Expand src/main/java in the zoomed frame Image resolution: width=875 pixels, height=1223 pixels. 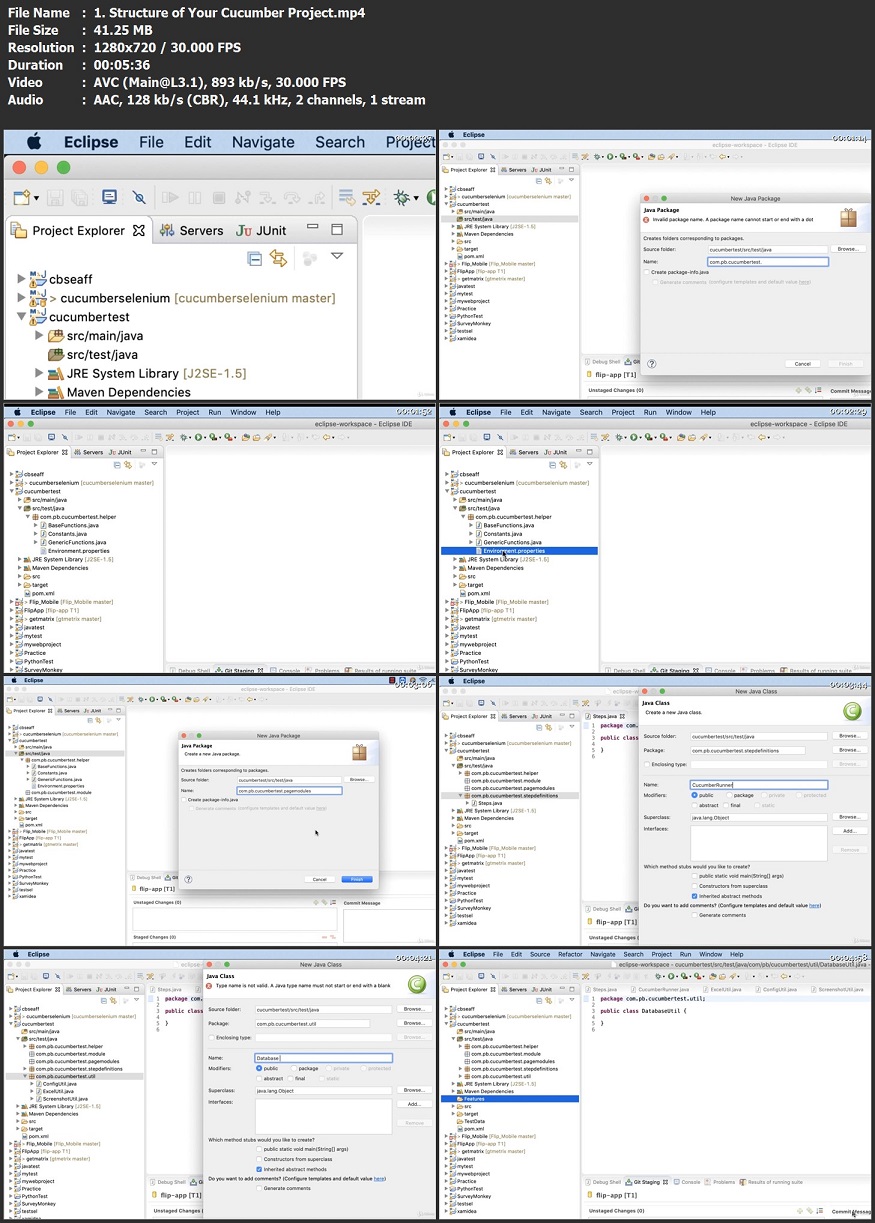click(39, 336)
